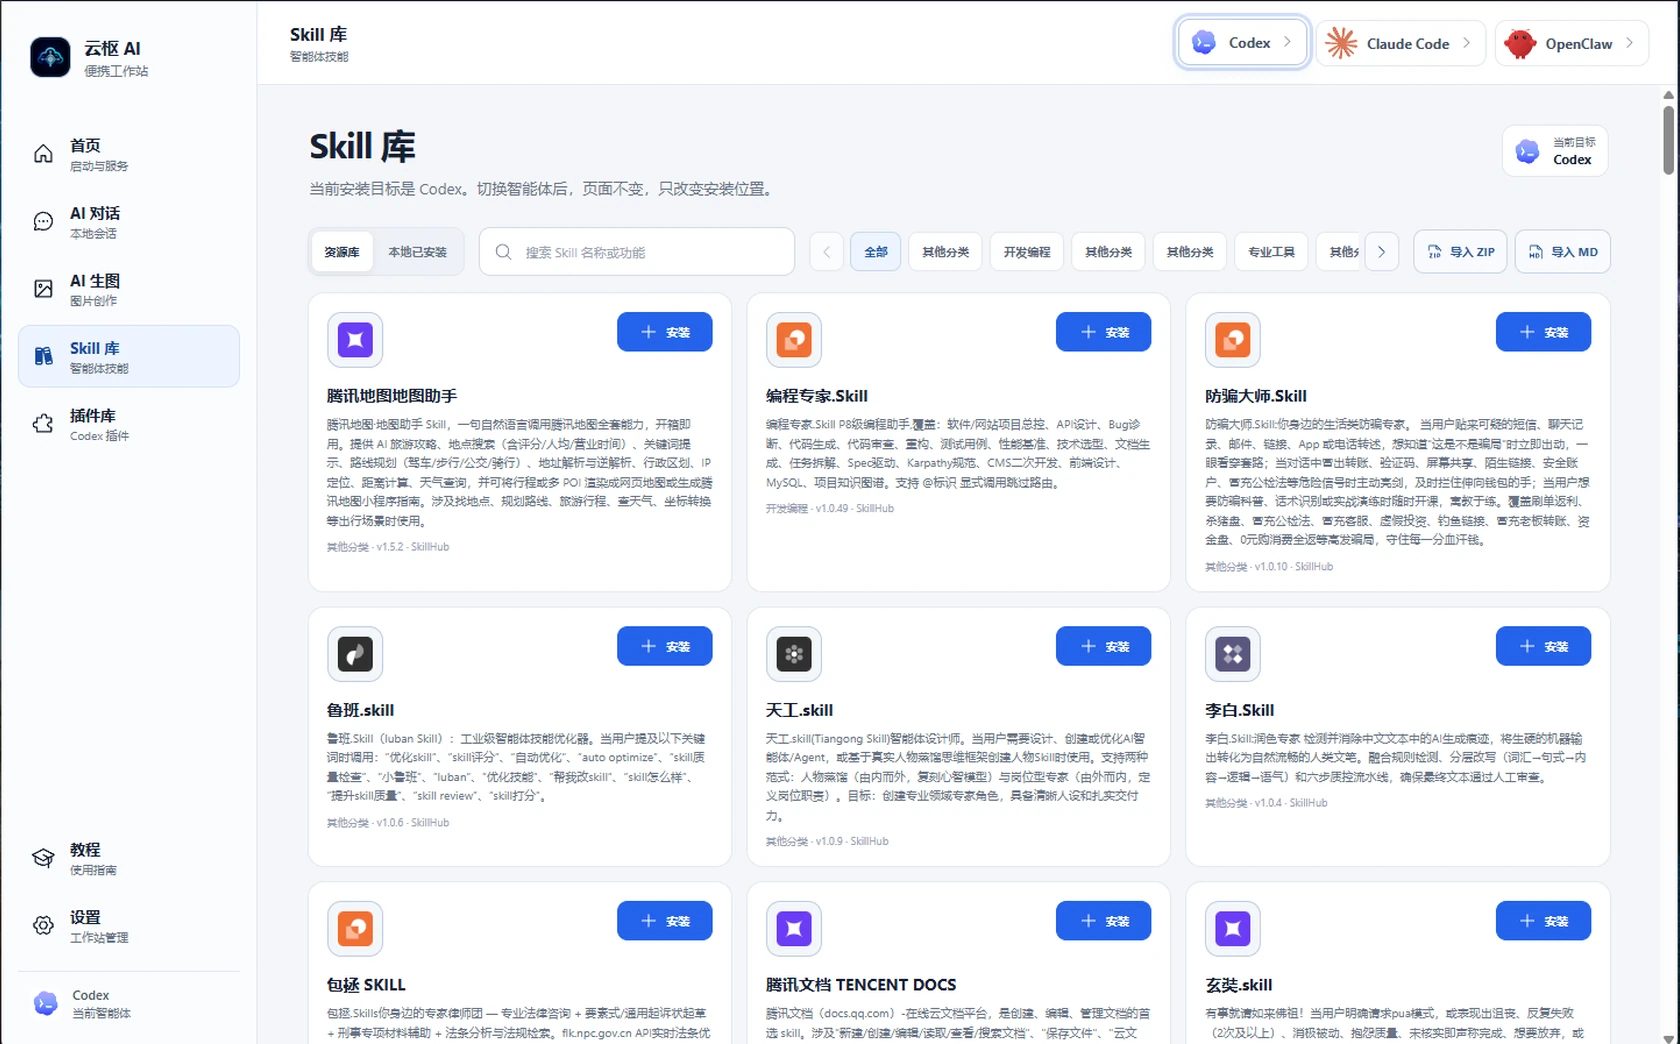
Task: Click the 导入 ZIP button
Action: click(x=1460, y=252)
